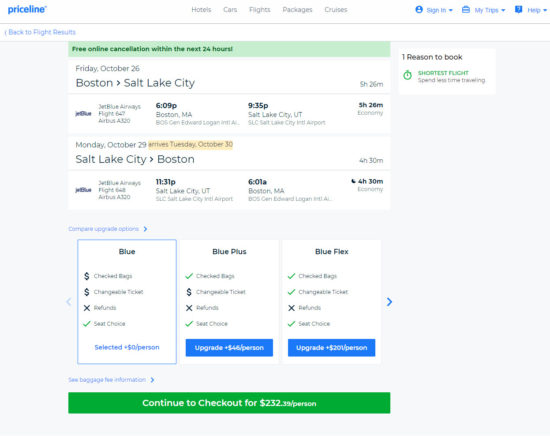Click the free online cancellation banner
The width and height of the screenshot is (550, 436).
click(229, 49)
